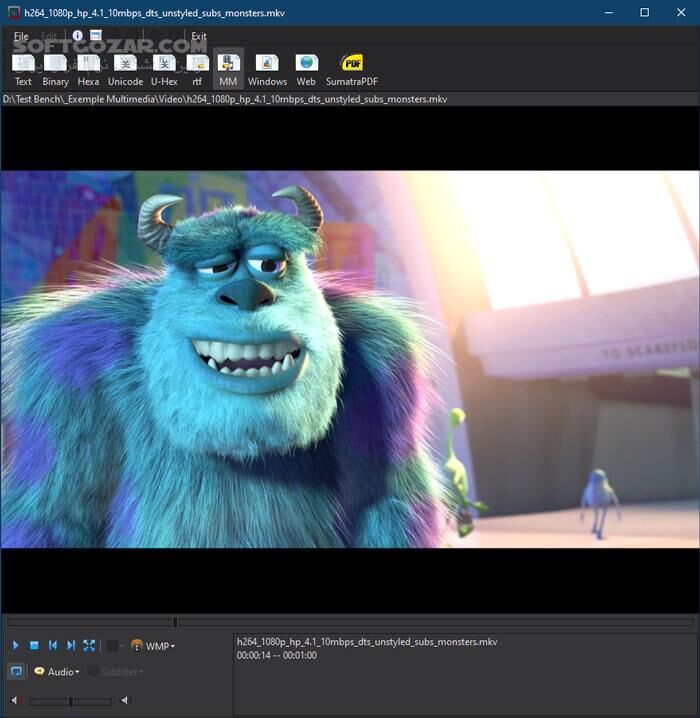Screen dimensions: 700x718
Task: Stop video playback
Action: 34,646
